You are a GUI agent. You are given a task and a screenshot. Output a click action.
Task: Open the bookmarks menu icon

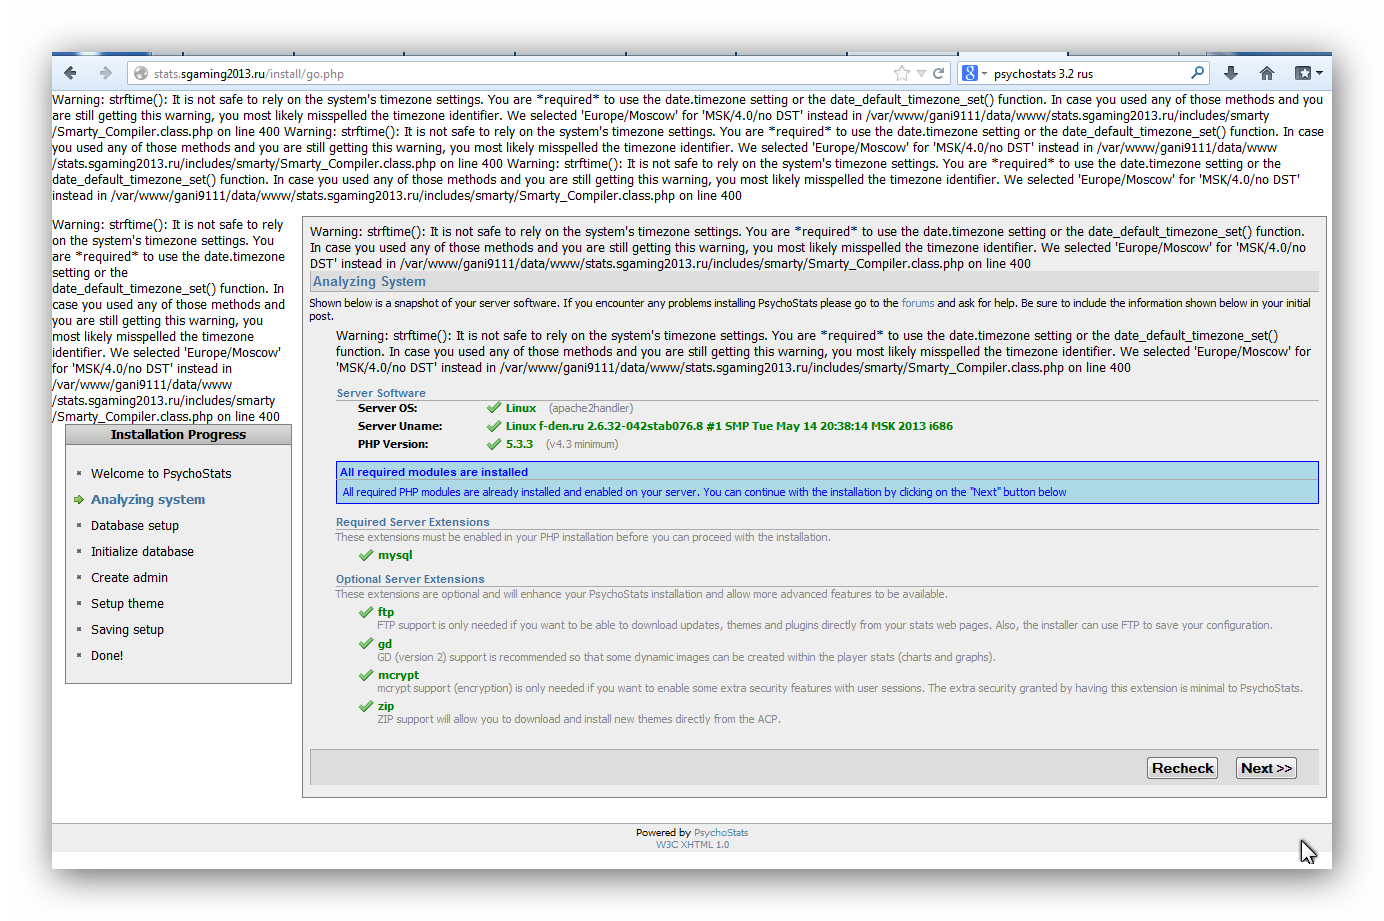pyautogui.click(x=1303, y=73)
